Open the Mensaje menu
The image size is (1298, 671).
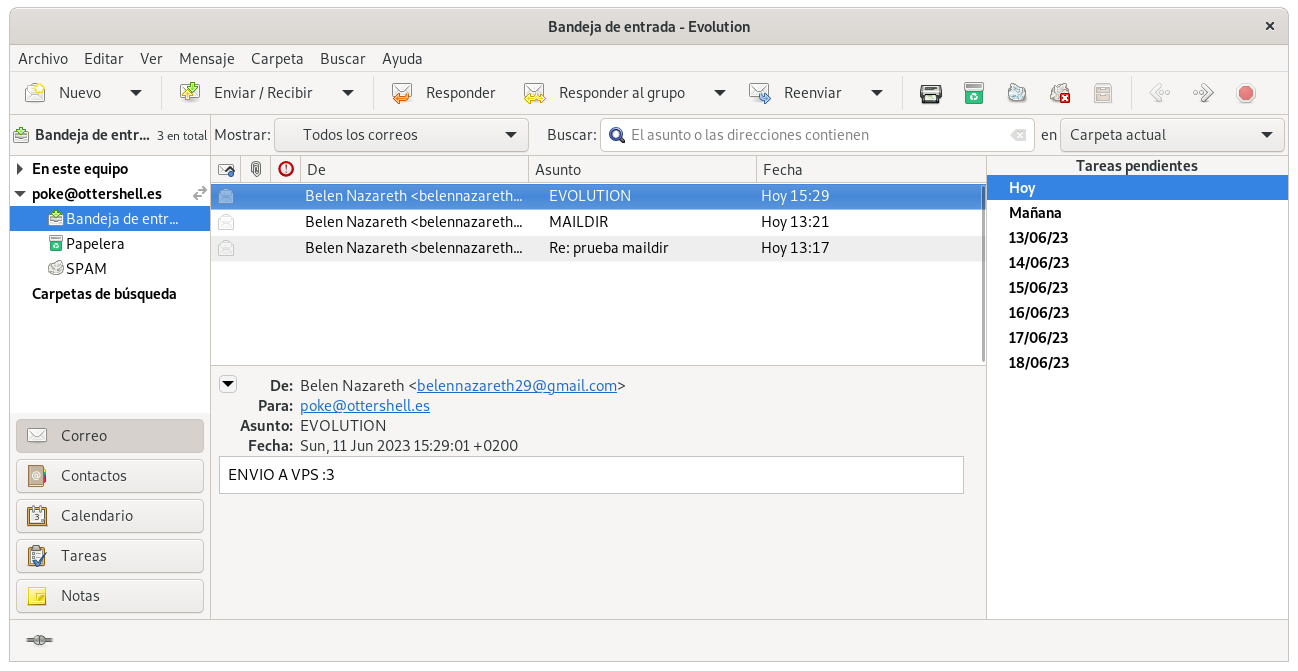(x=206, y=59)
